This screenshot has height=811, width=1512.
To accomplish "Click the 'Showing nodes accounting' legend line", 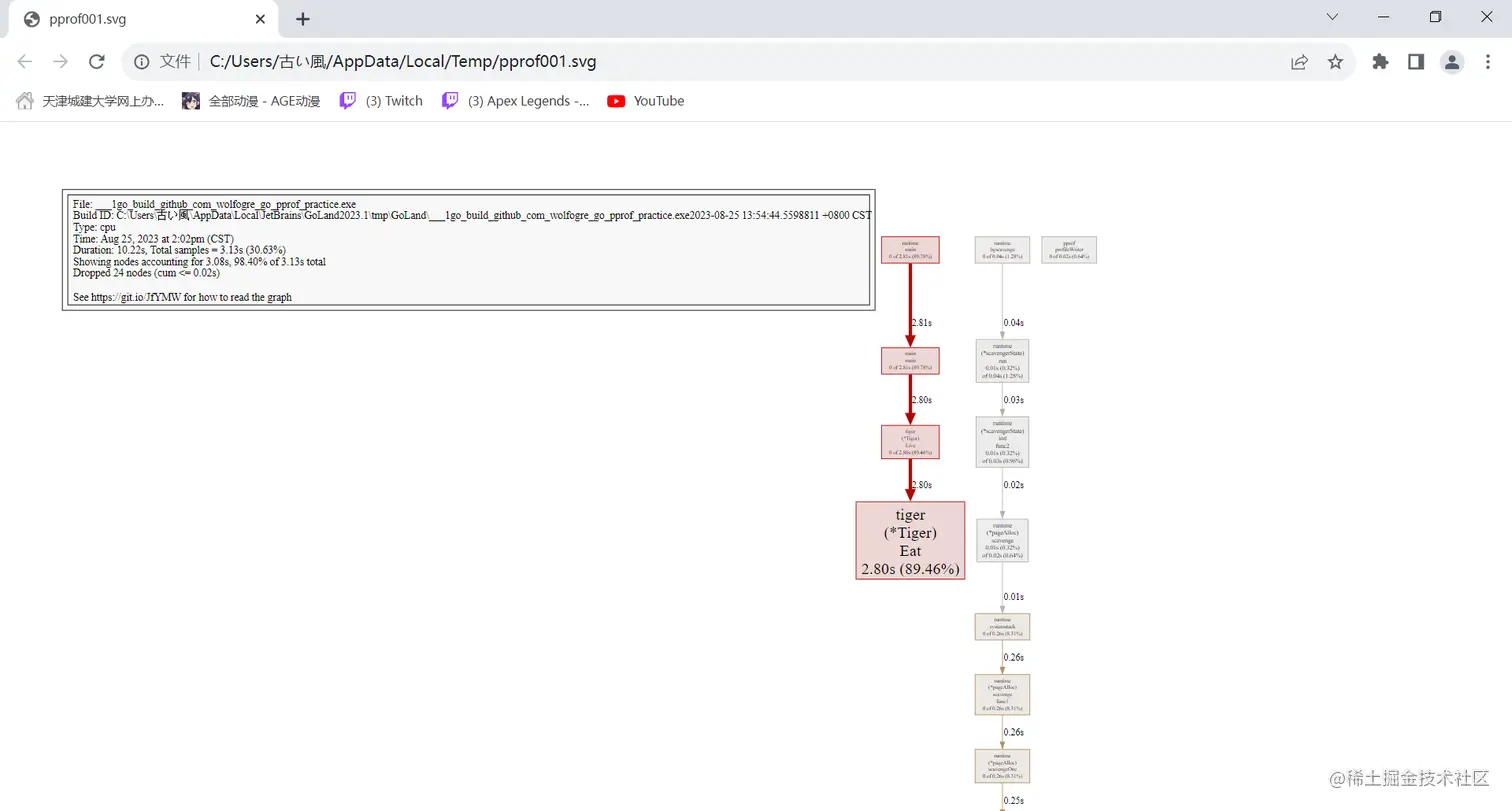I will pos(199,262).
